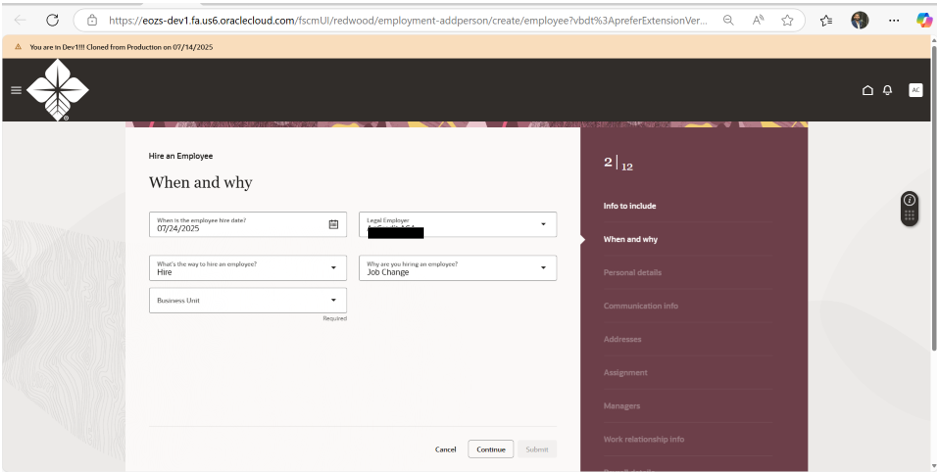Select the When and why step
Image resolution: width=937 pixels, height=472 pixels.
click(x=630, y=240)
